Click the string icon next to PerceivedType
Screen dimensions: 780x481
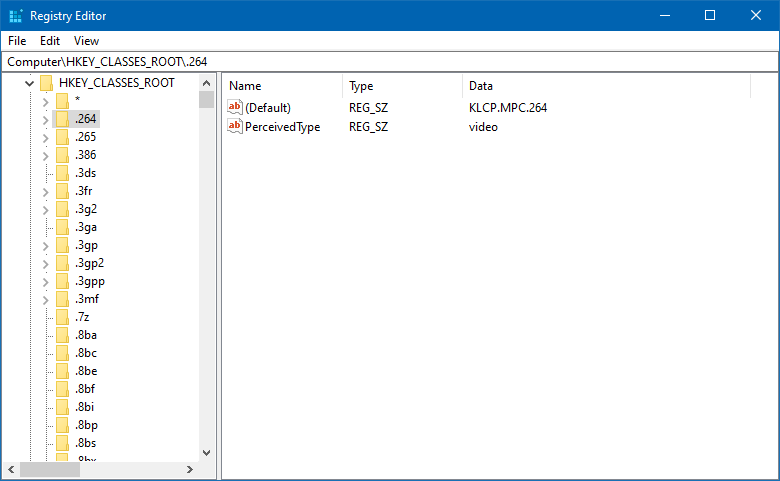click(x=235, y=127)
